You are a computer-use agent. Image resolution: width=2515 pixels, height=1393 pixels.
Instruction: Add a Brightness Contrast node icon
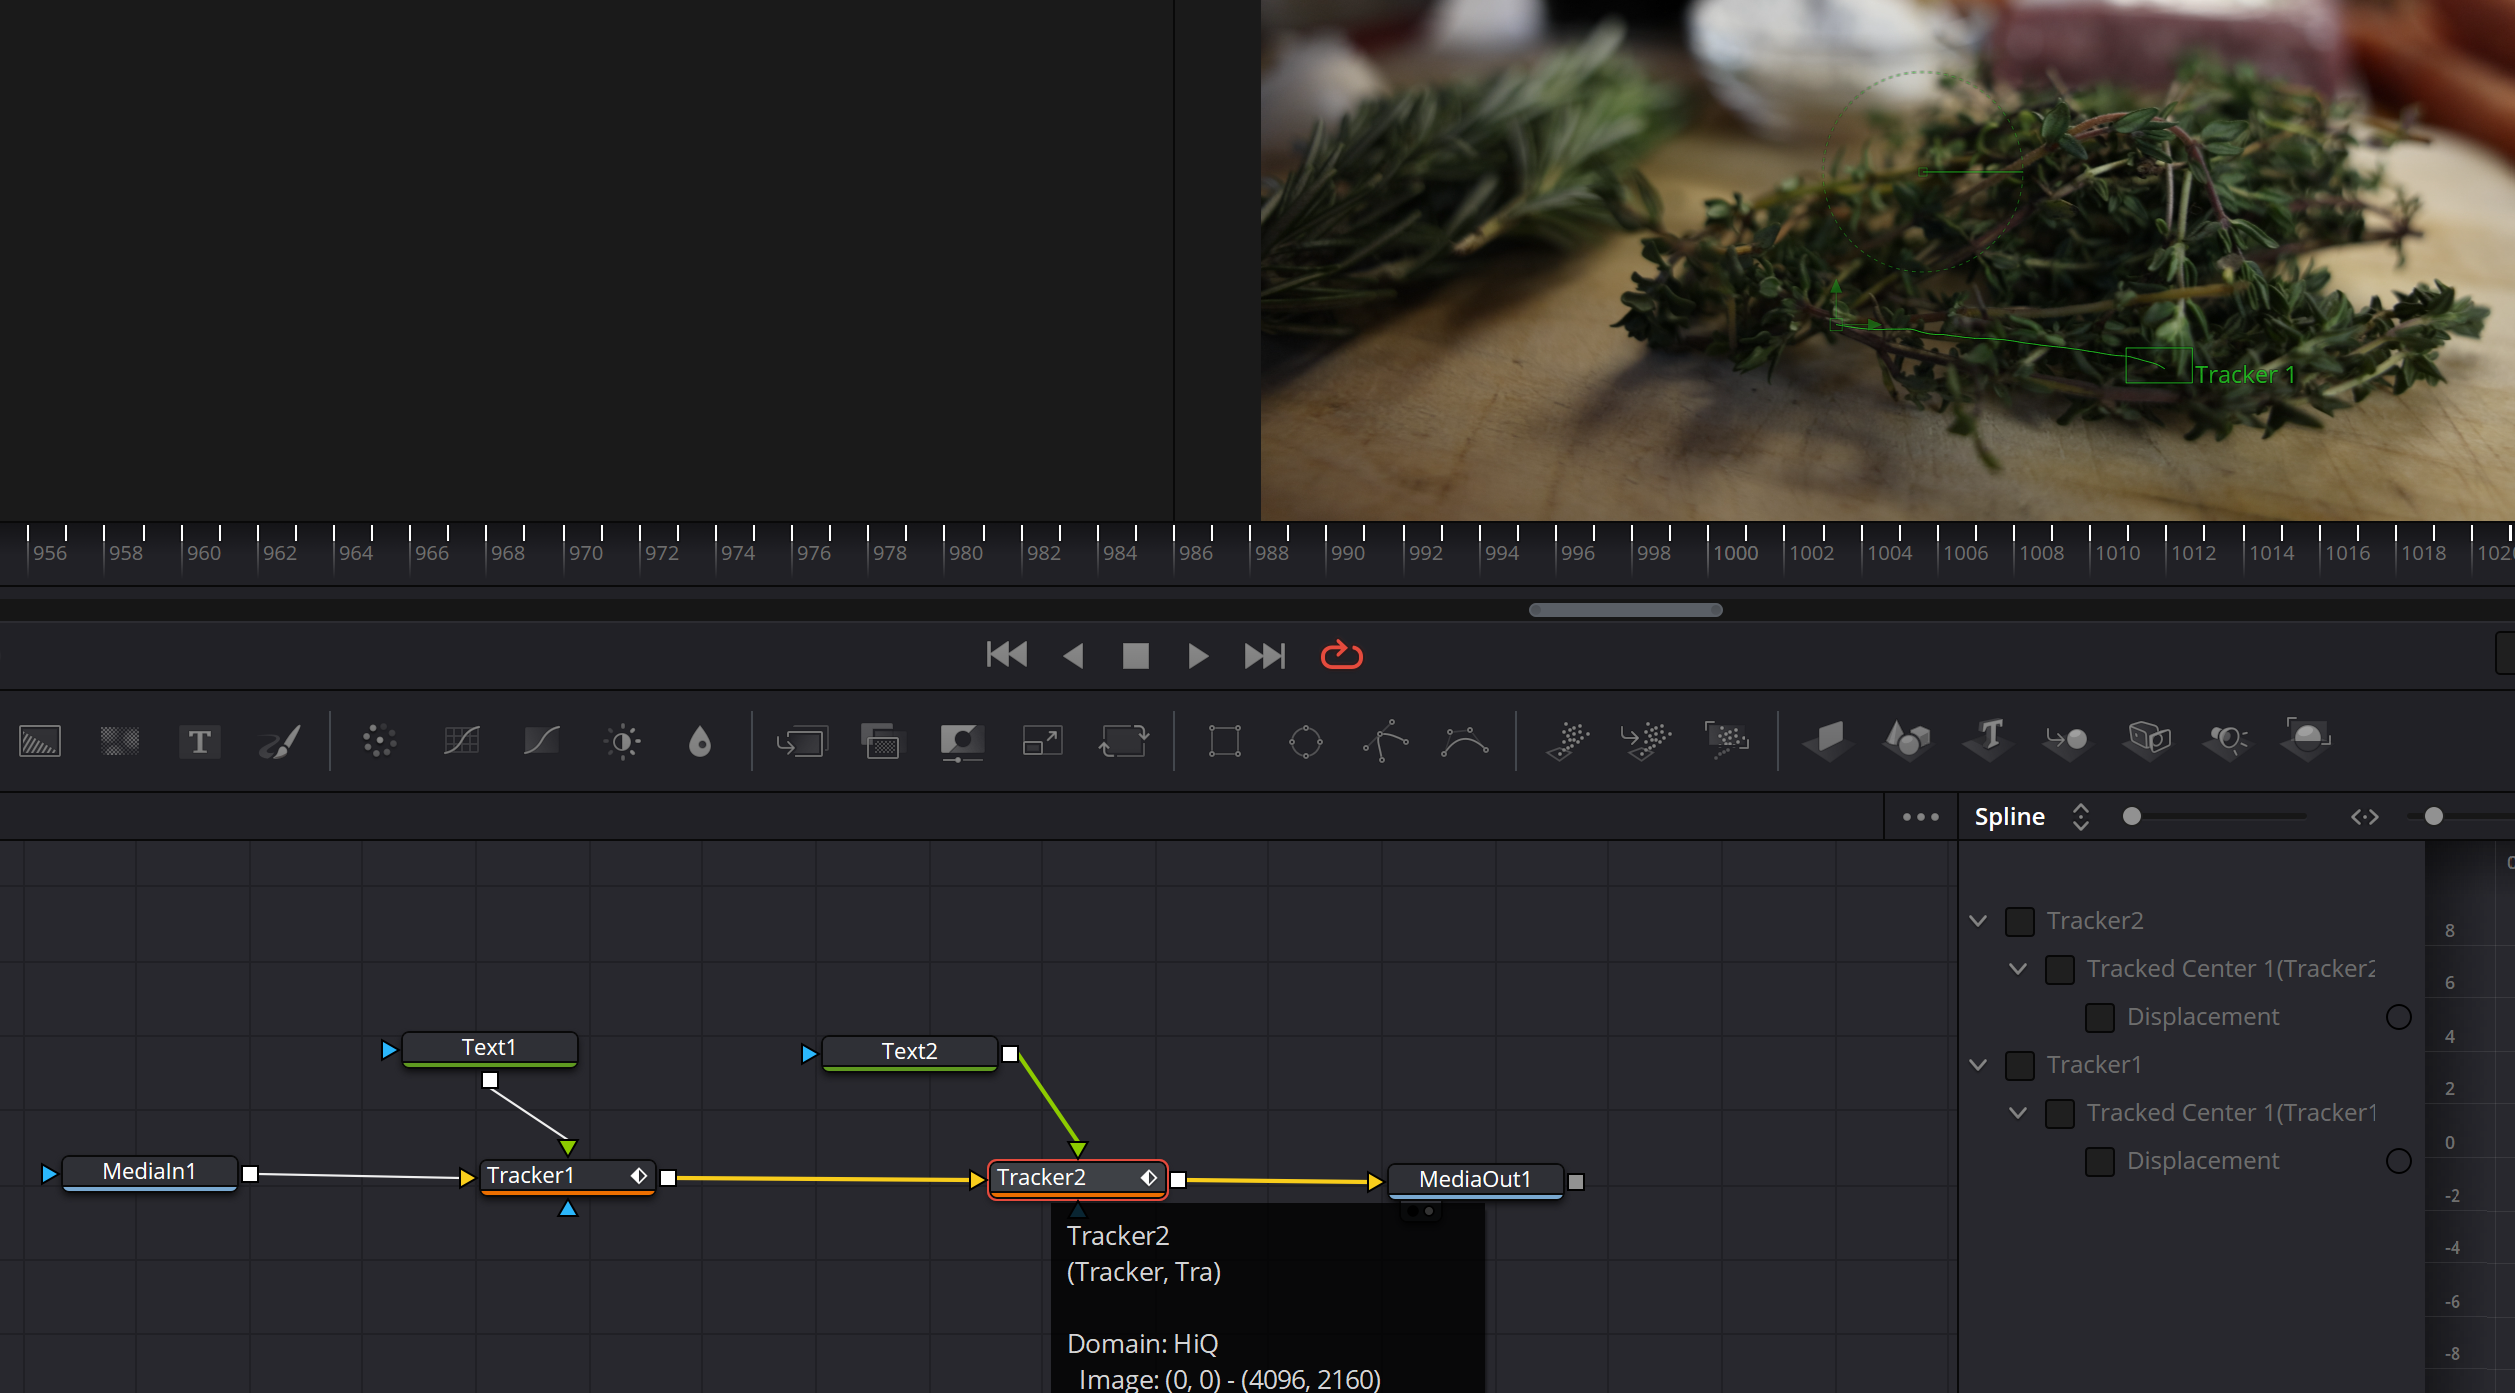point(622,741)
